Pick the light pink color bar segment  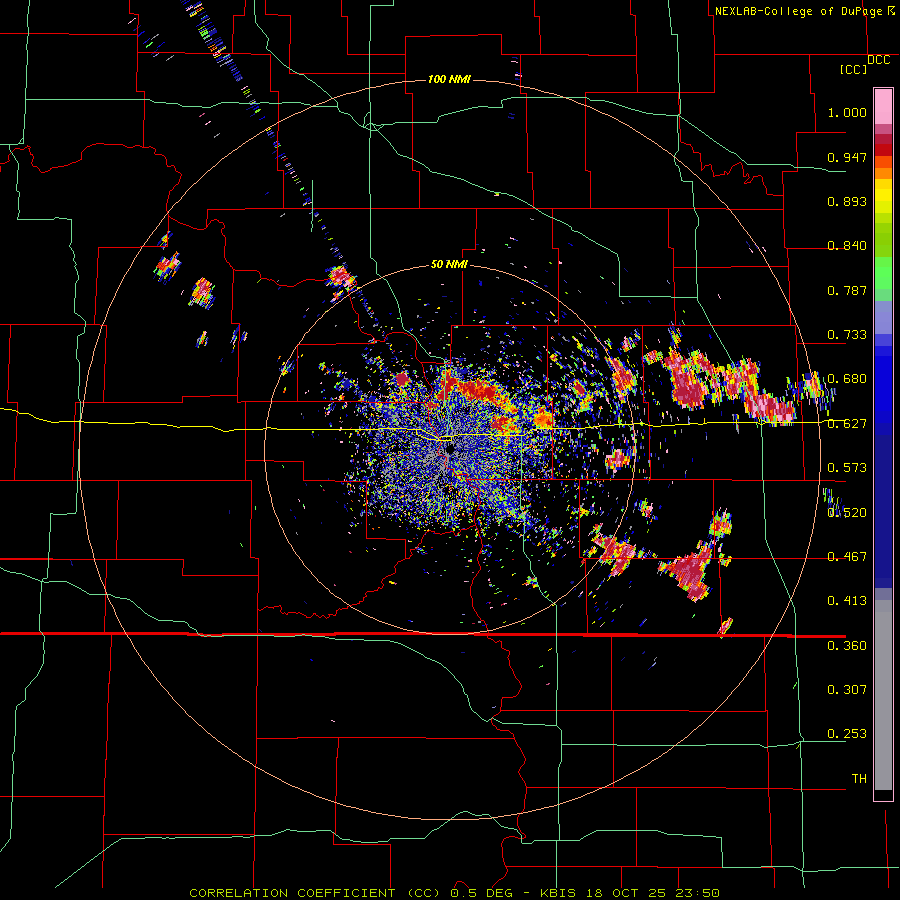coord(883,106)
